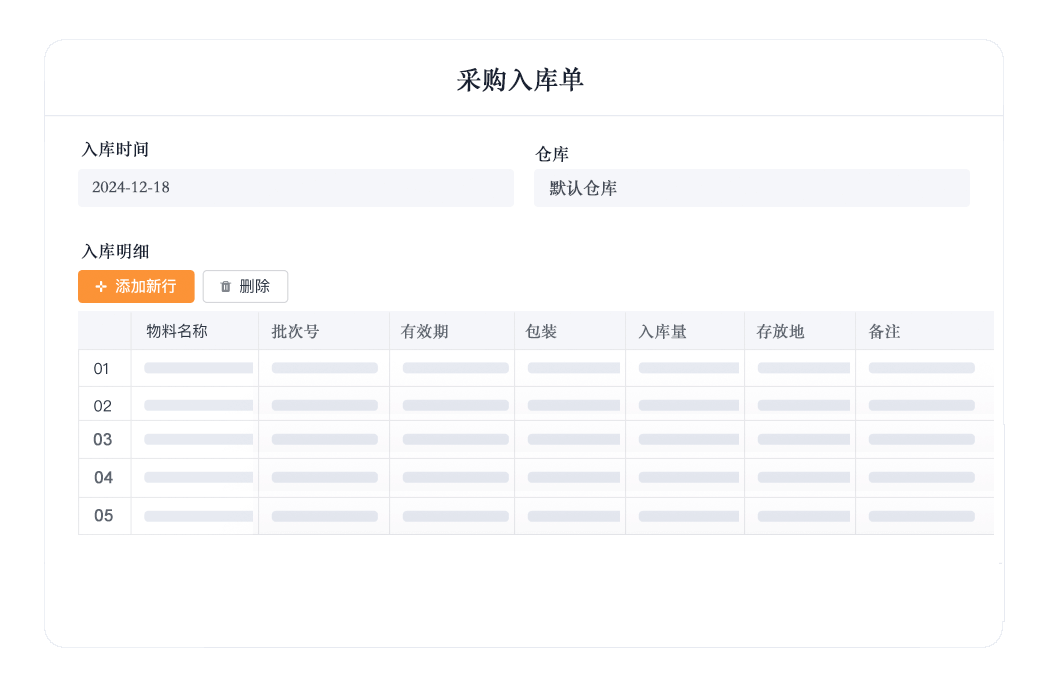The image size is (1039, 687).
Task: Select row 03 by its number cell
Action: tap(102, 440)
